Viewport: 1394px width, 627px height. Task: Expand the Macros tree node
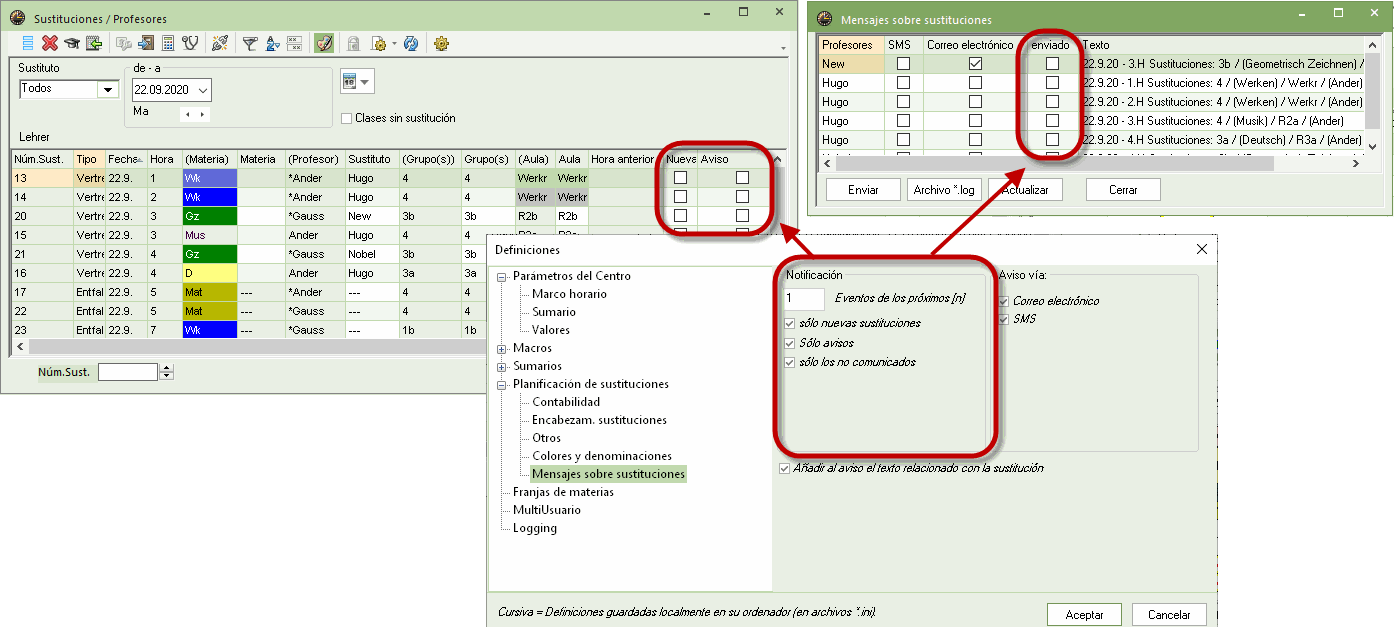(x=501, y=348)
